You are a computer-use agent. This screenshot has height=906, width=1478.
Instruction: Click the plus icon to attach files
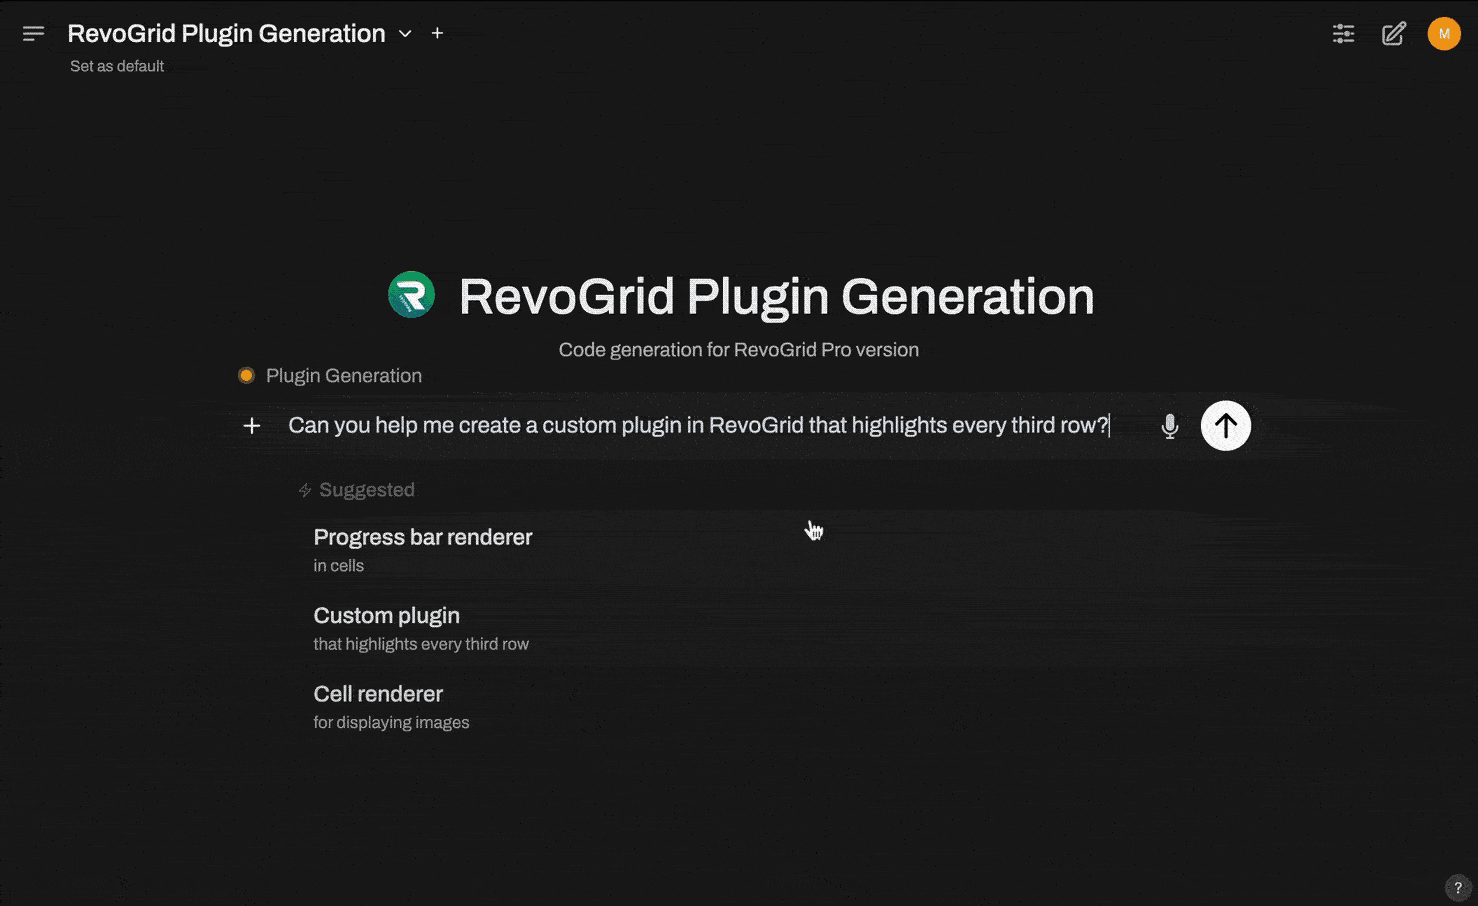click(252, 426)
